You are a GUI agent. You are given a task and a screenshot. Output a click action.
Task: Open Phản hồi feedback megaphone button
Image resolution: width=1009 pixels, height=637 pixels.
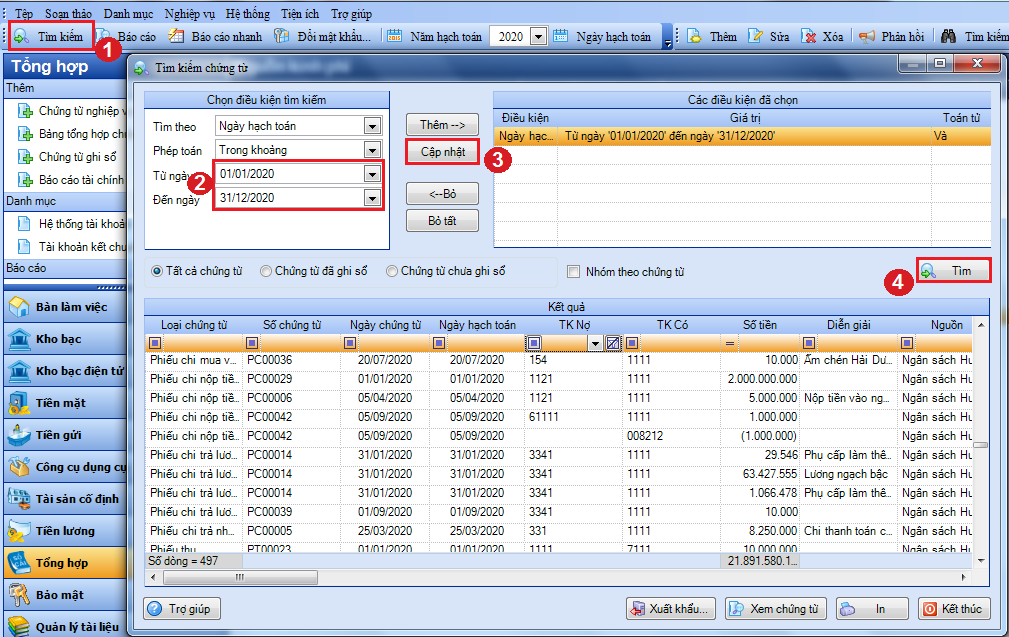(892, 37)
